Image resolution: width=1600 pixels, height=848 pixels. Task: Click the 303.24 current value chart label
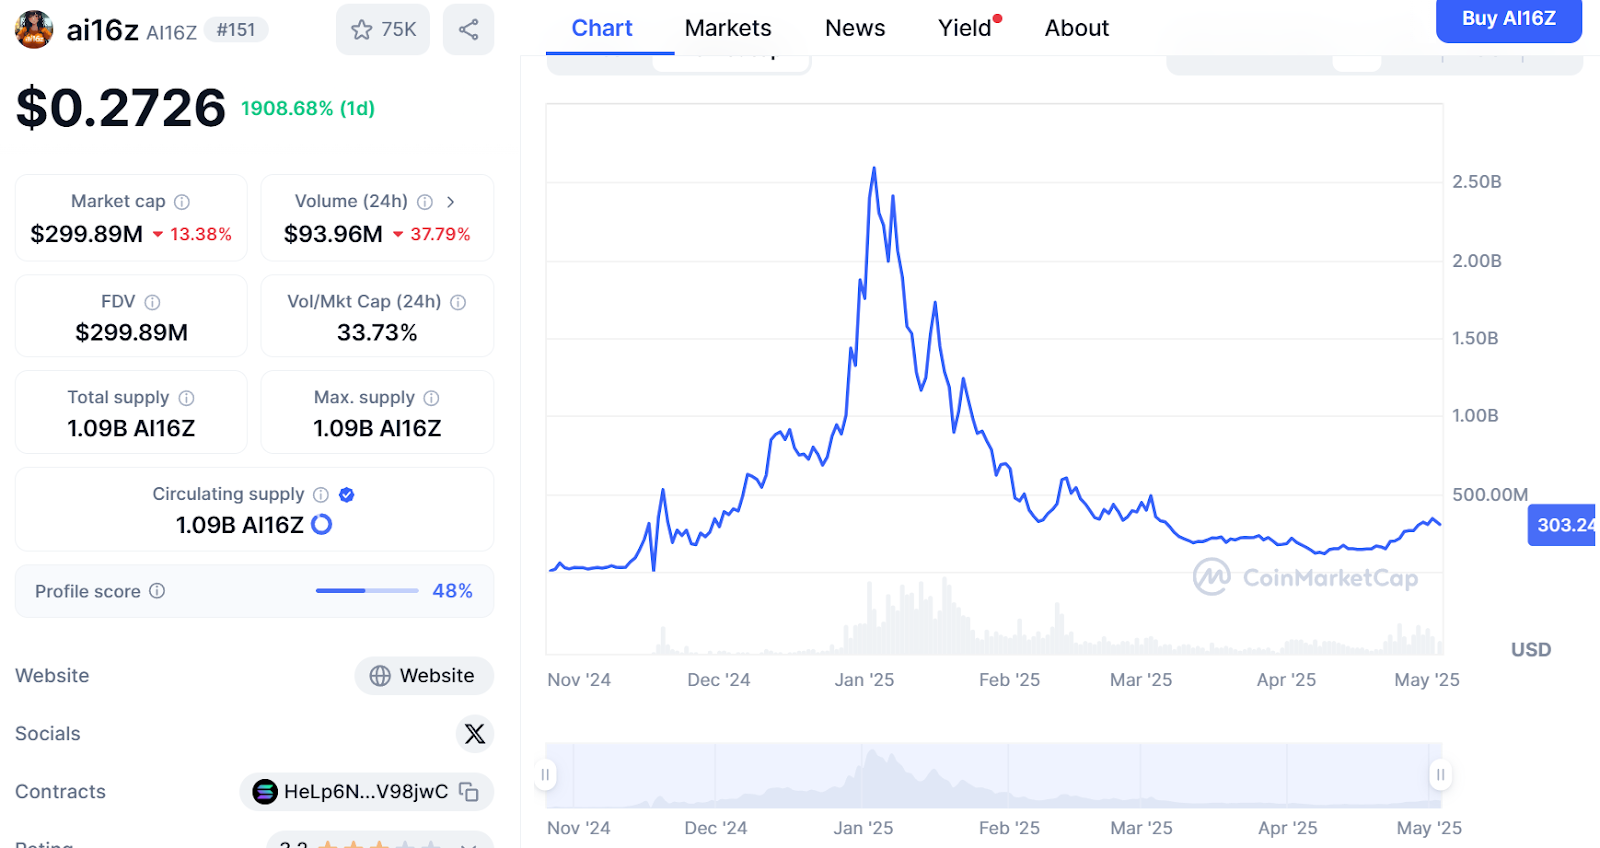point(1563,525)
